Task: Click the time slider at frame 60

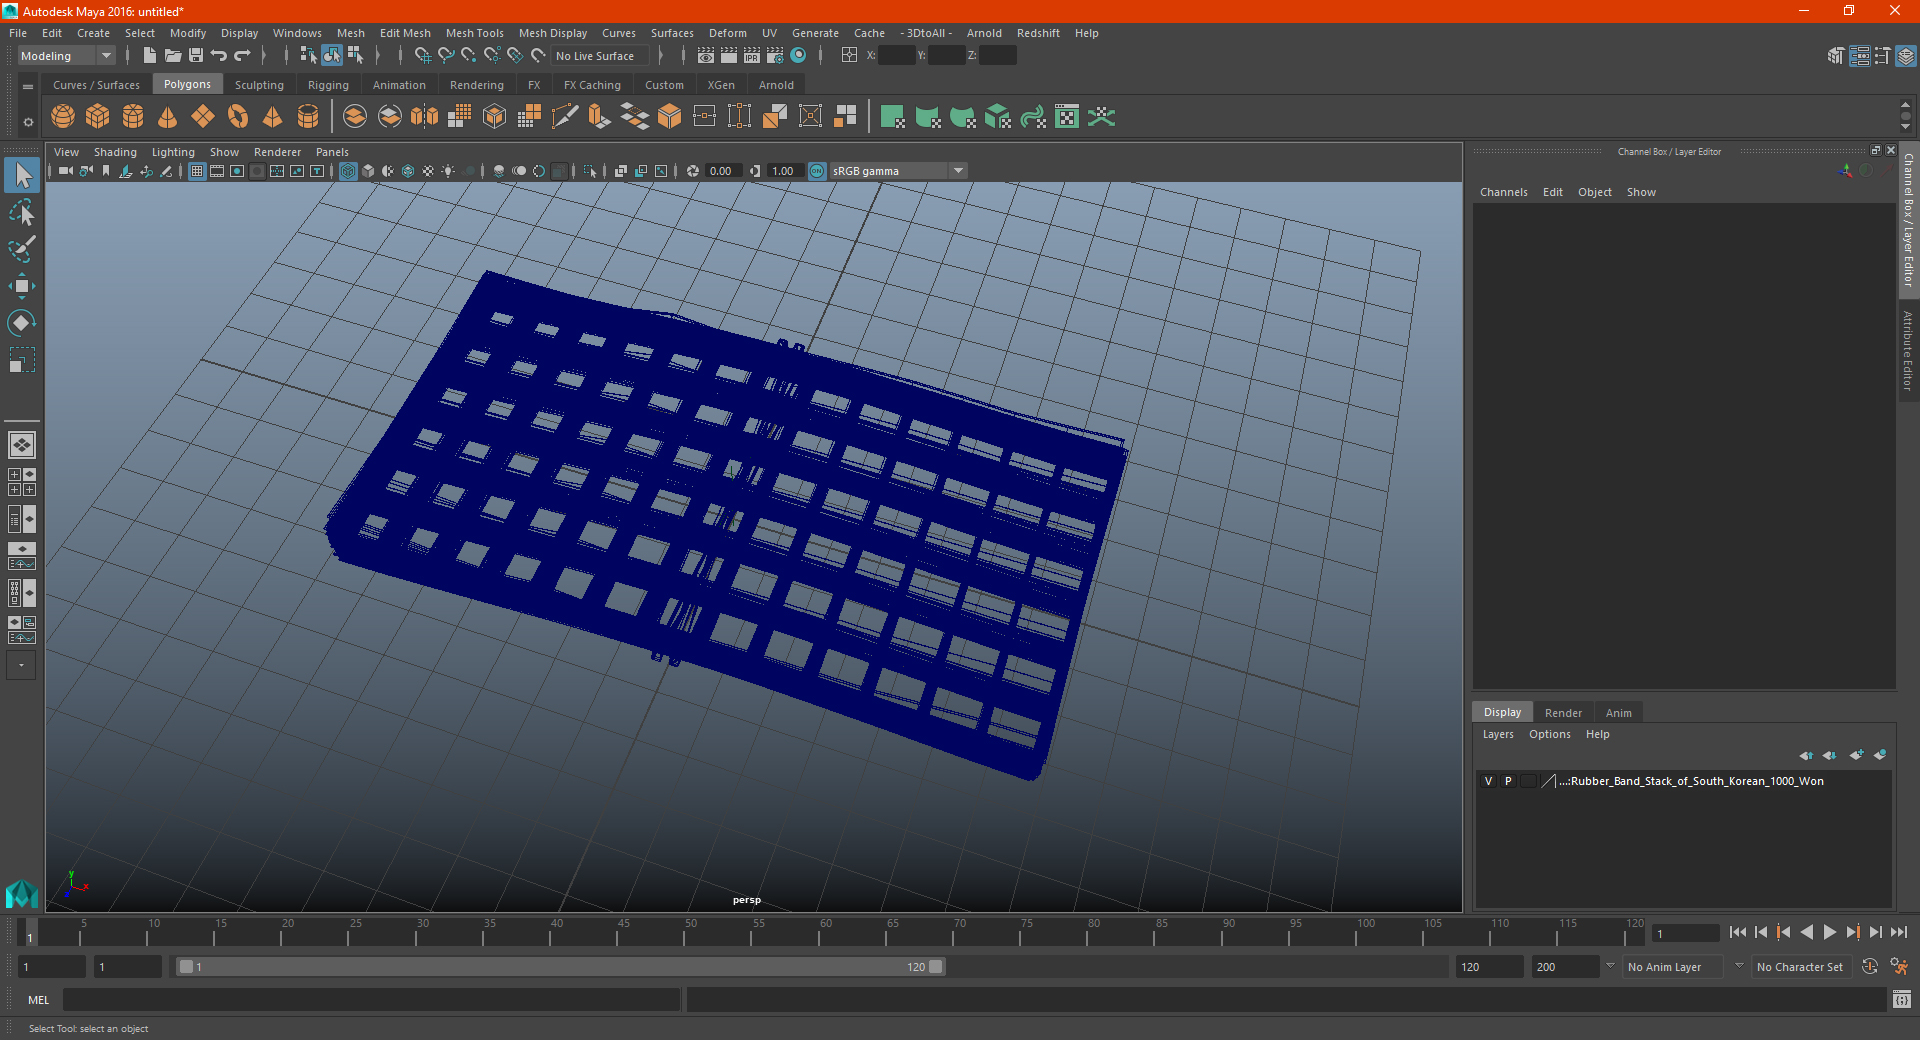Action: [x=825, y=932]
